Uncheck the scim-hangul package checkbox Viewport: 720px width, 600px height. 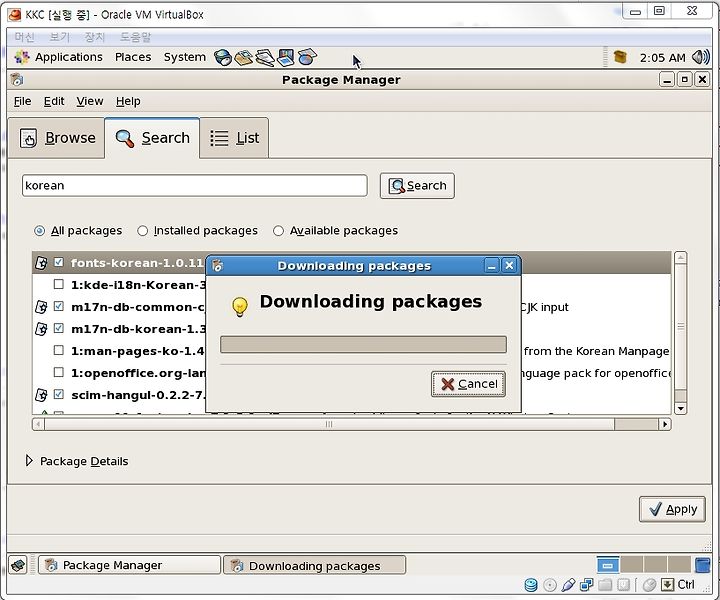click(x=58, y=394)
